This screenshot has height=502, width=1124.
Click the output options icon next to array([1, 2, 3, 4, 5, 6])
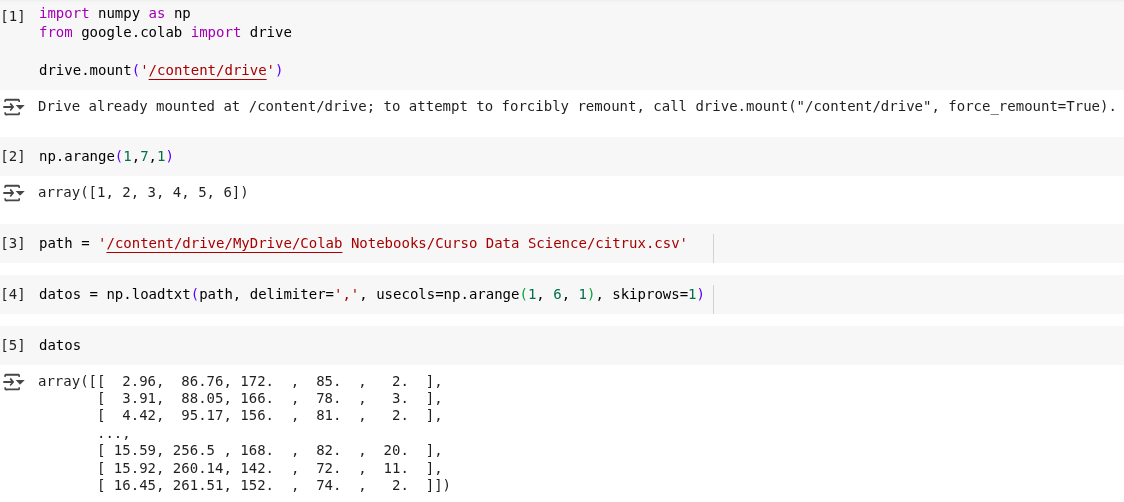(x=13, y=192)
